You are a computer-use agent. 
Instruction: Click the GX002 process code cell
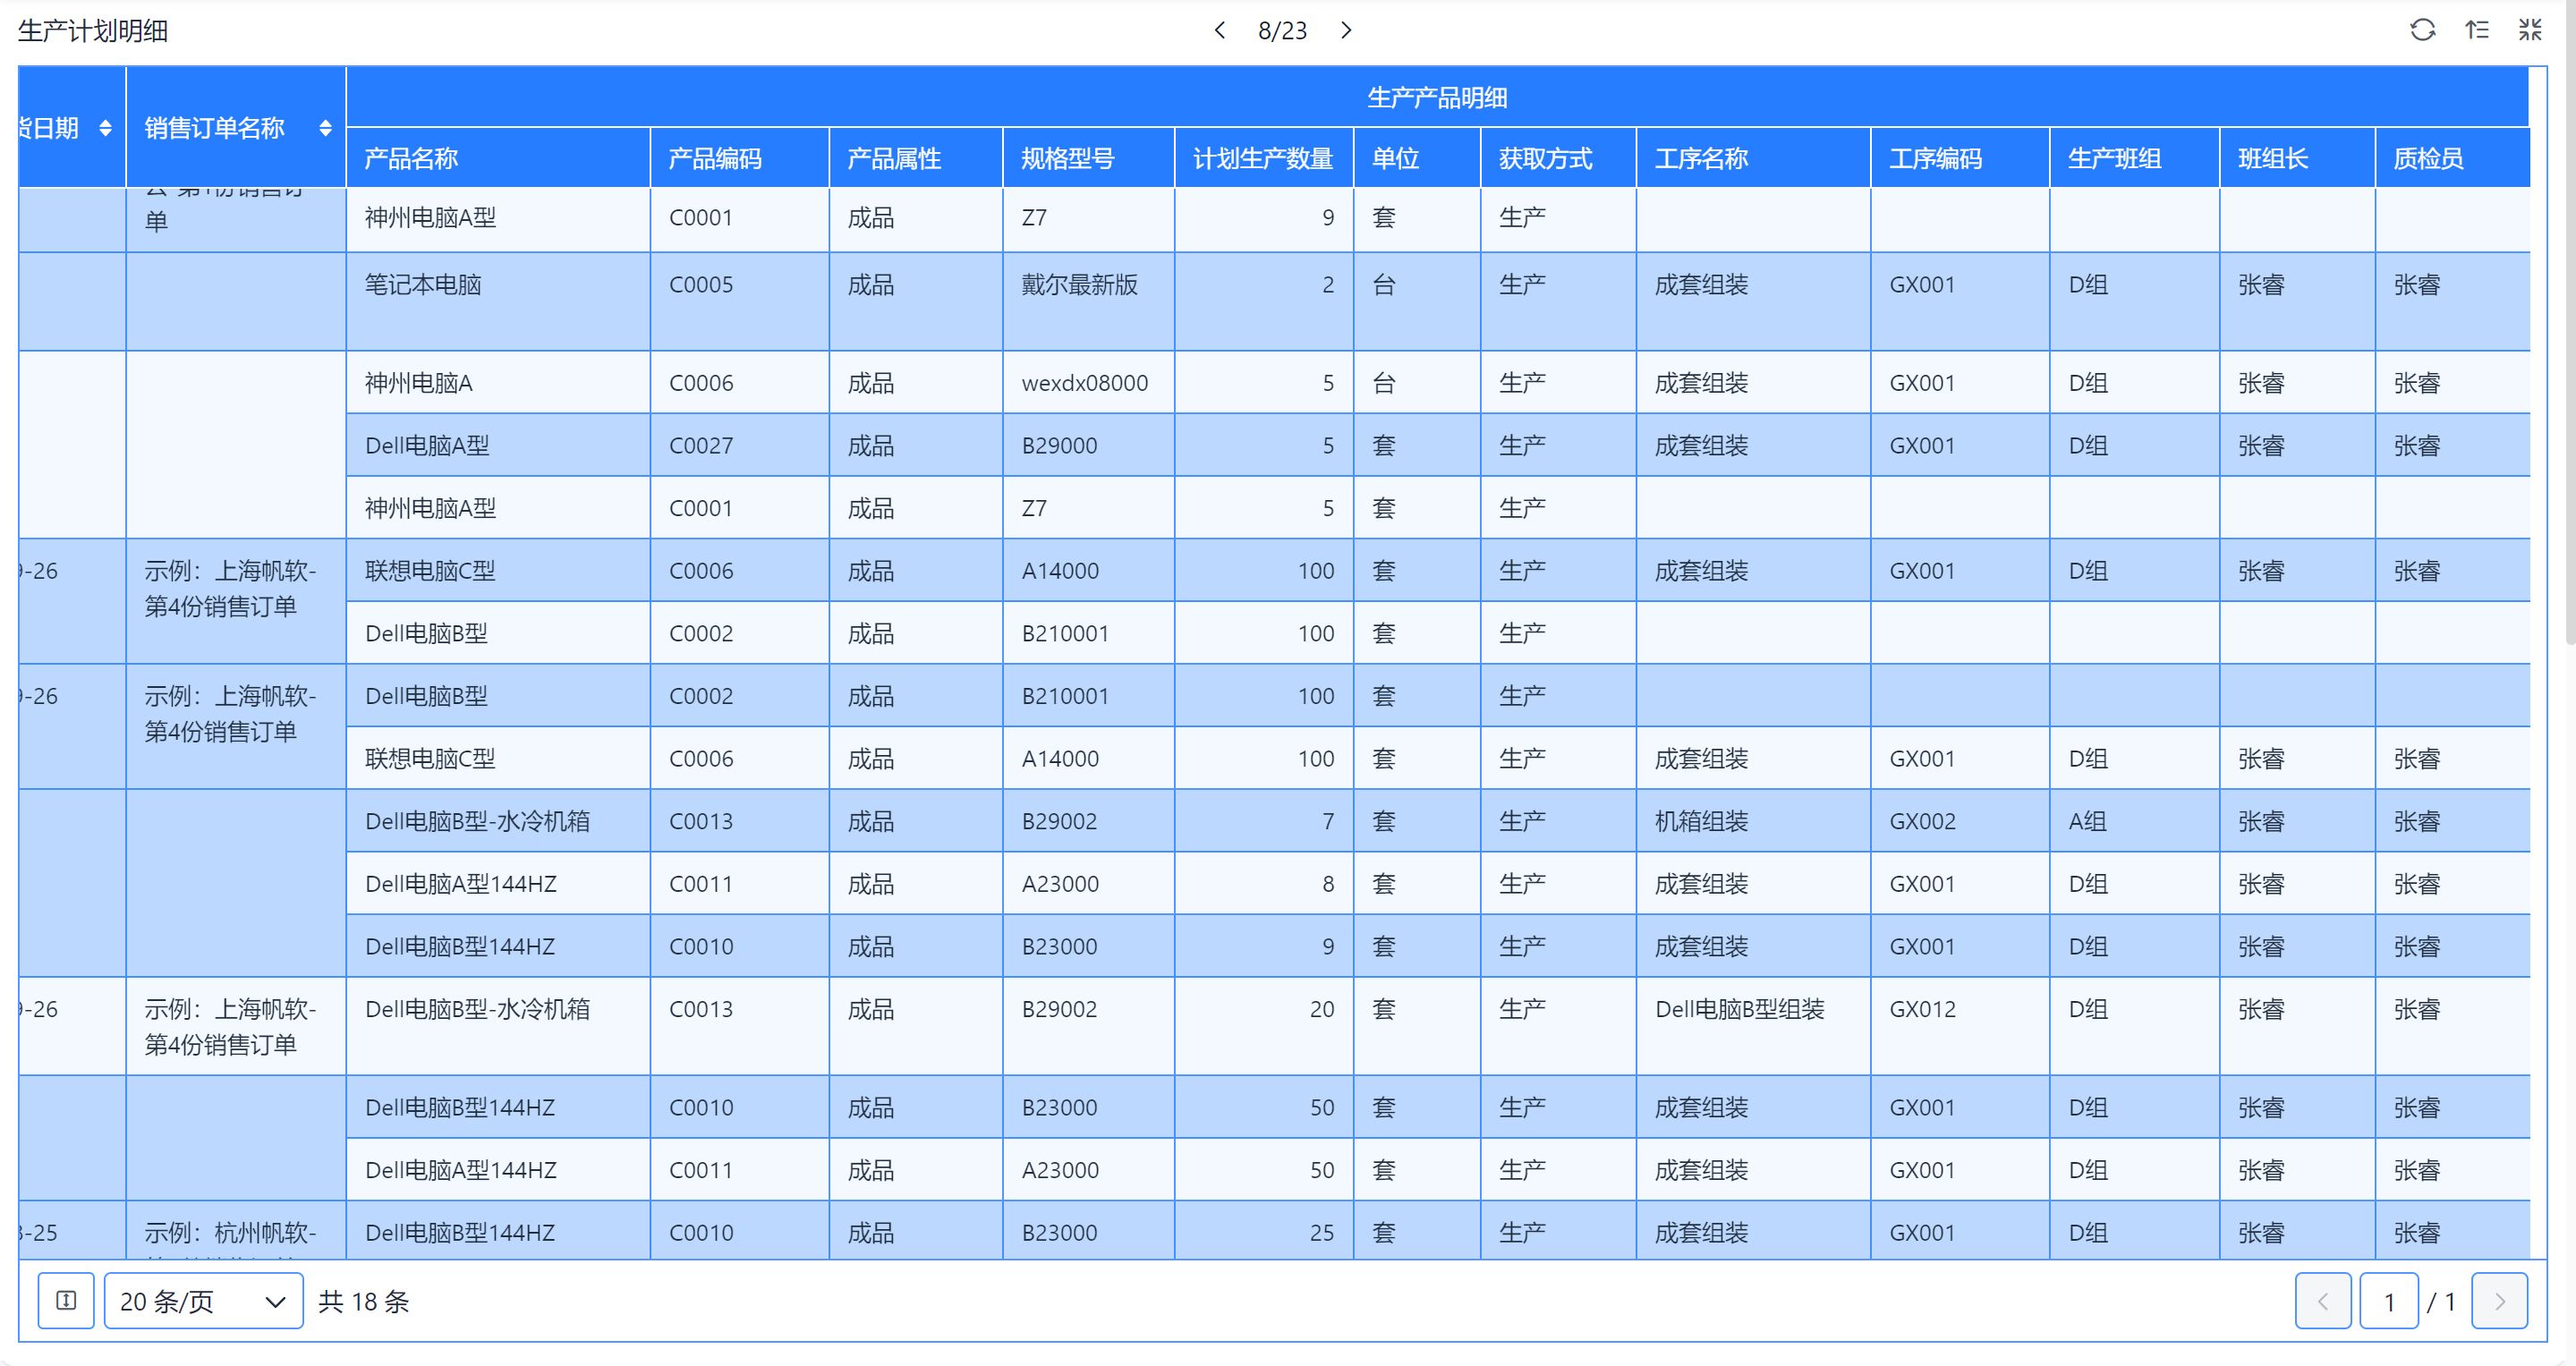pos(1921,821)
